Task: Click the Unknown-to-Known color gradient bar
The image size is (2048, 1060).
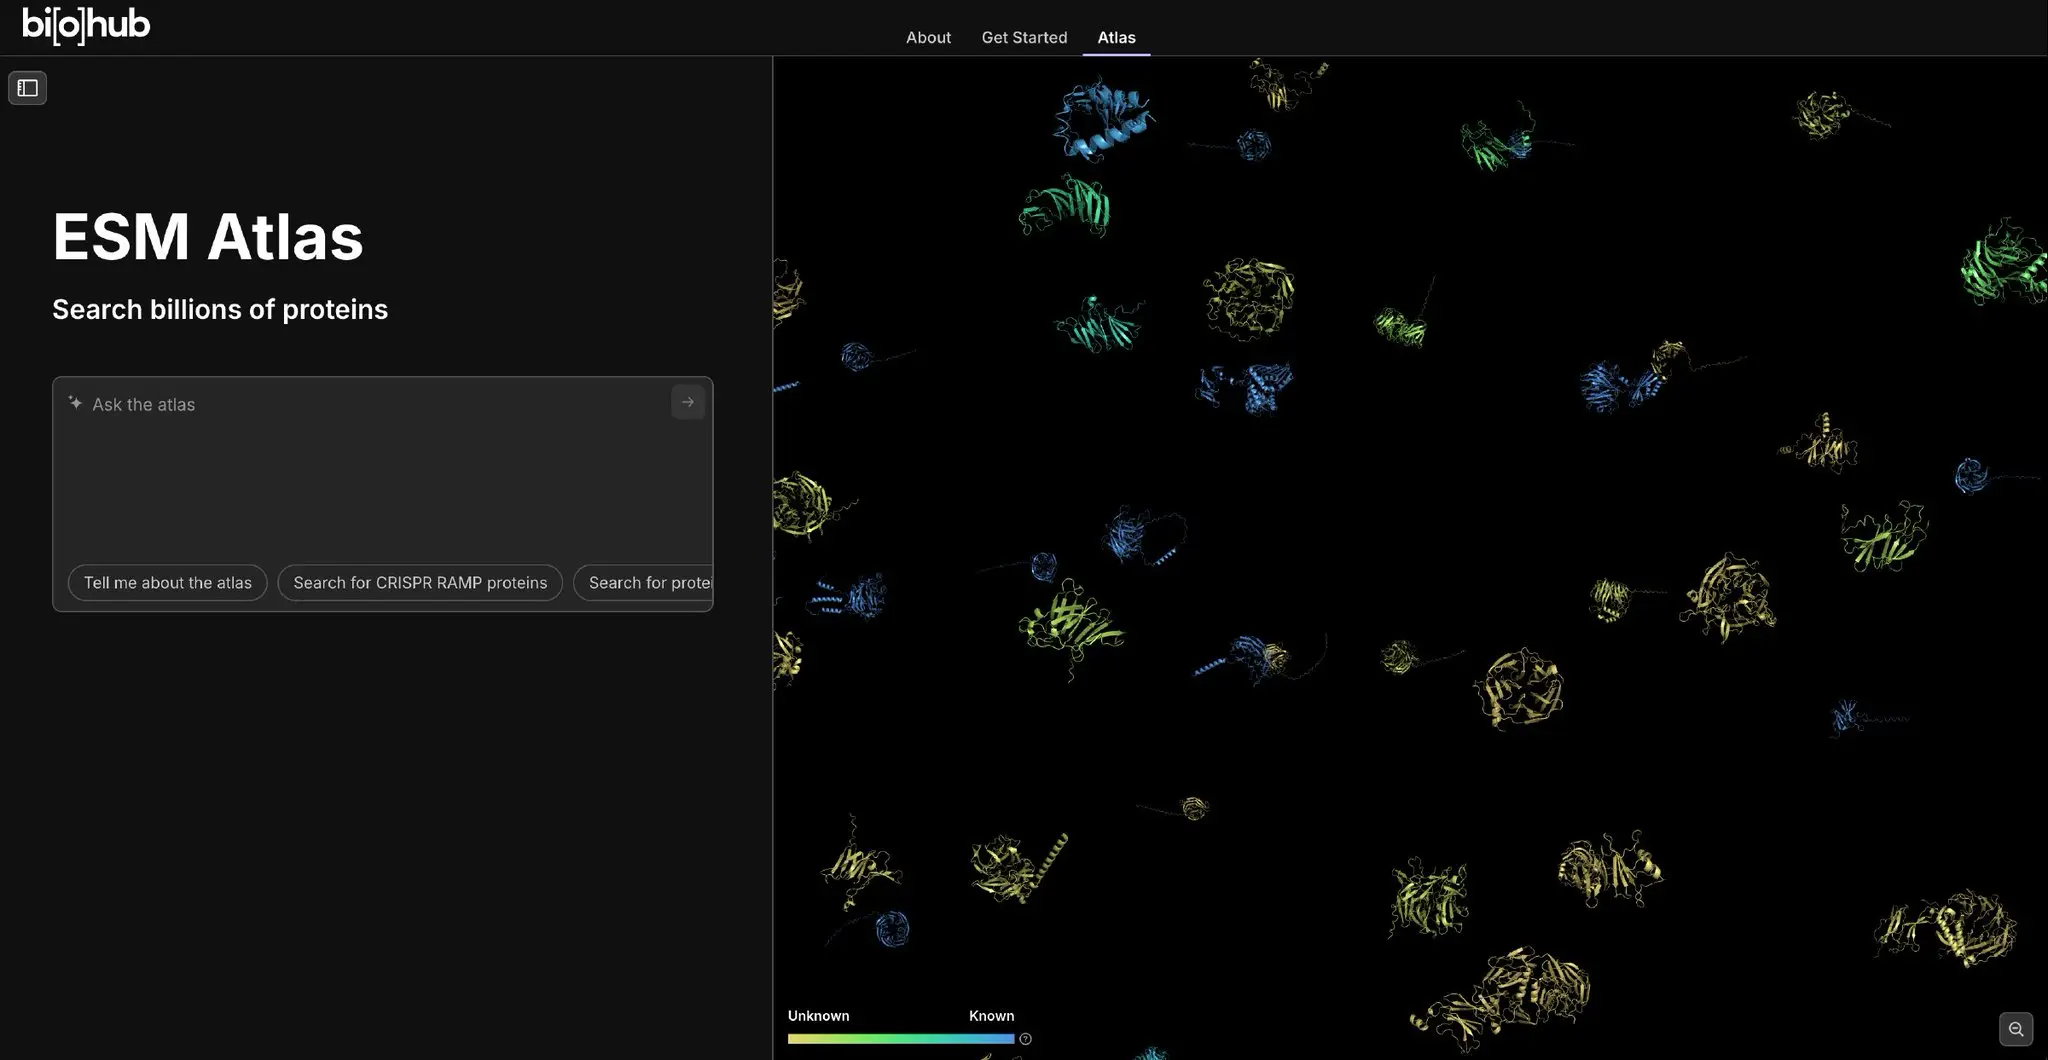Action: click(901, 1039)
